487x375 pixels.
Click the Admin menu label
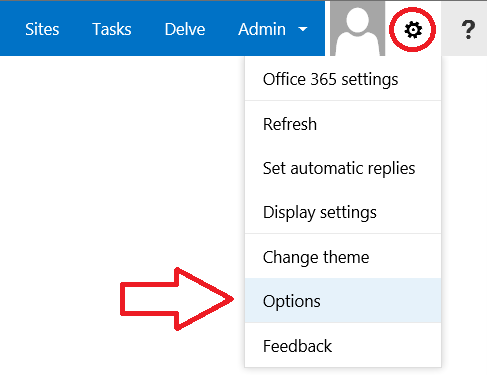pyautogui.click(x=262, y=29)
